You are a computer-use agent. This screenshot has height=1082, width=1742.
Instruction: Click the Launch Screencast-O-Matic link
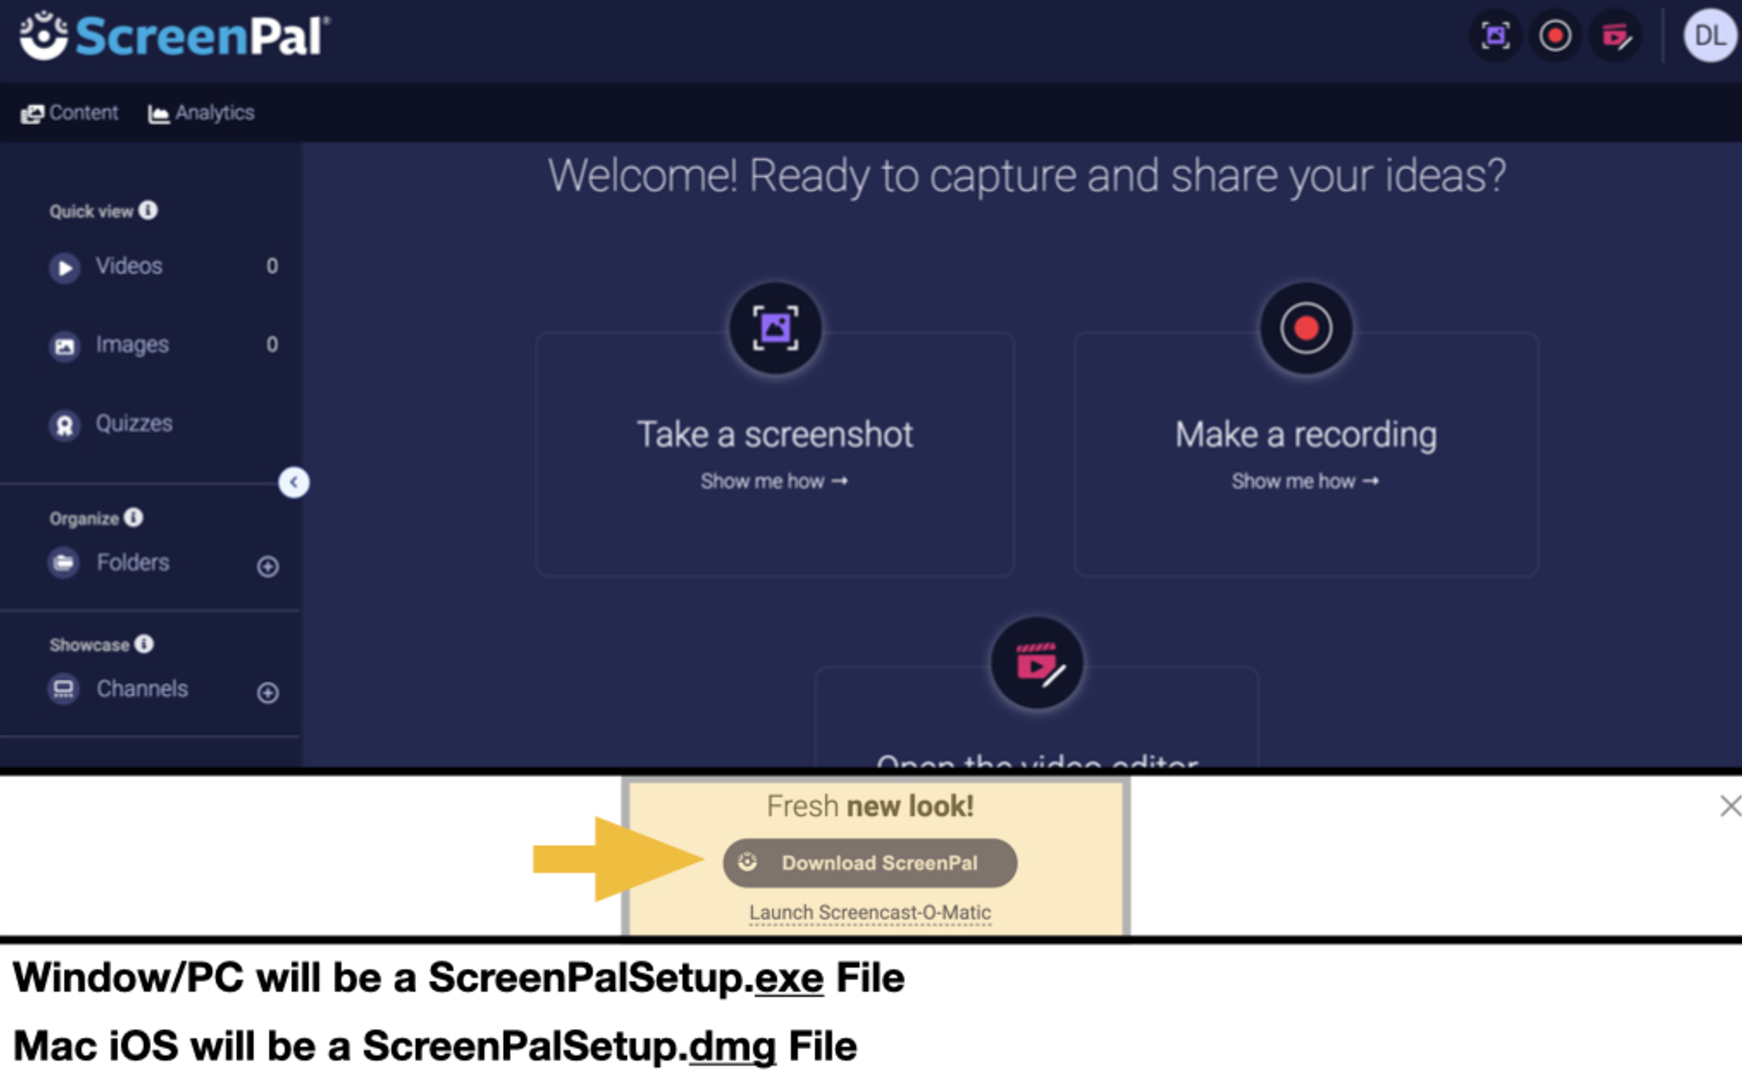[x=869, y=912]
